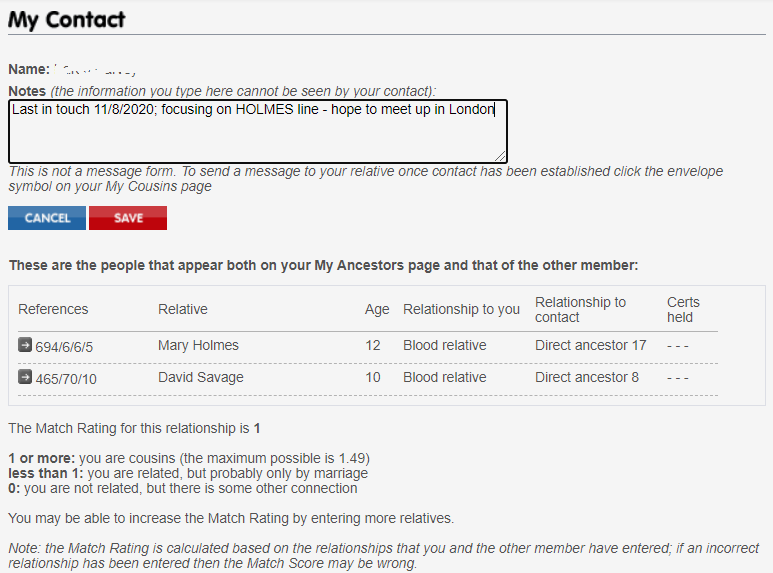
Task: Click the Certs held column header
Action: pos(683,310)
